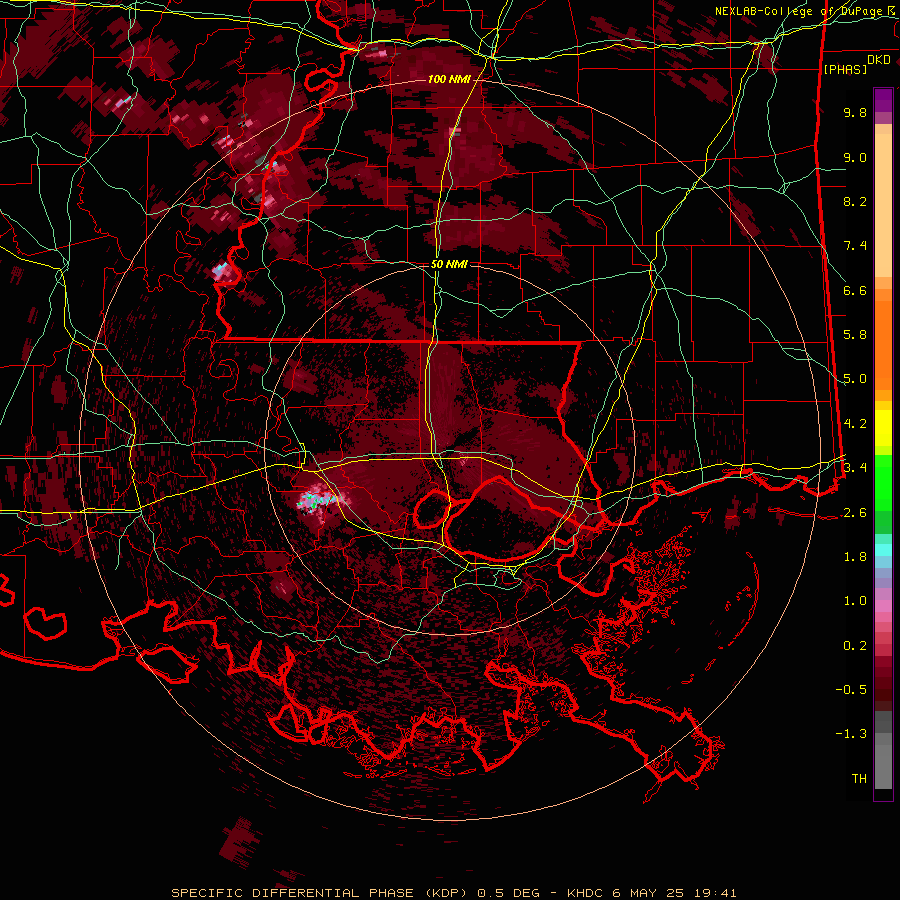This screenshot has width=900, height=900.
Task: Click the -1.3 value on the color scale
Action: click(851, 734)
